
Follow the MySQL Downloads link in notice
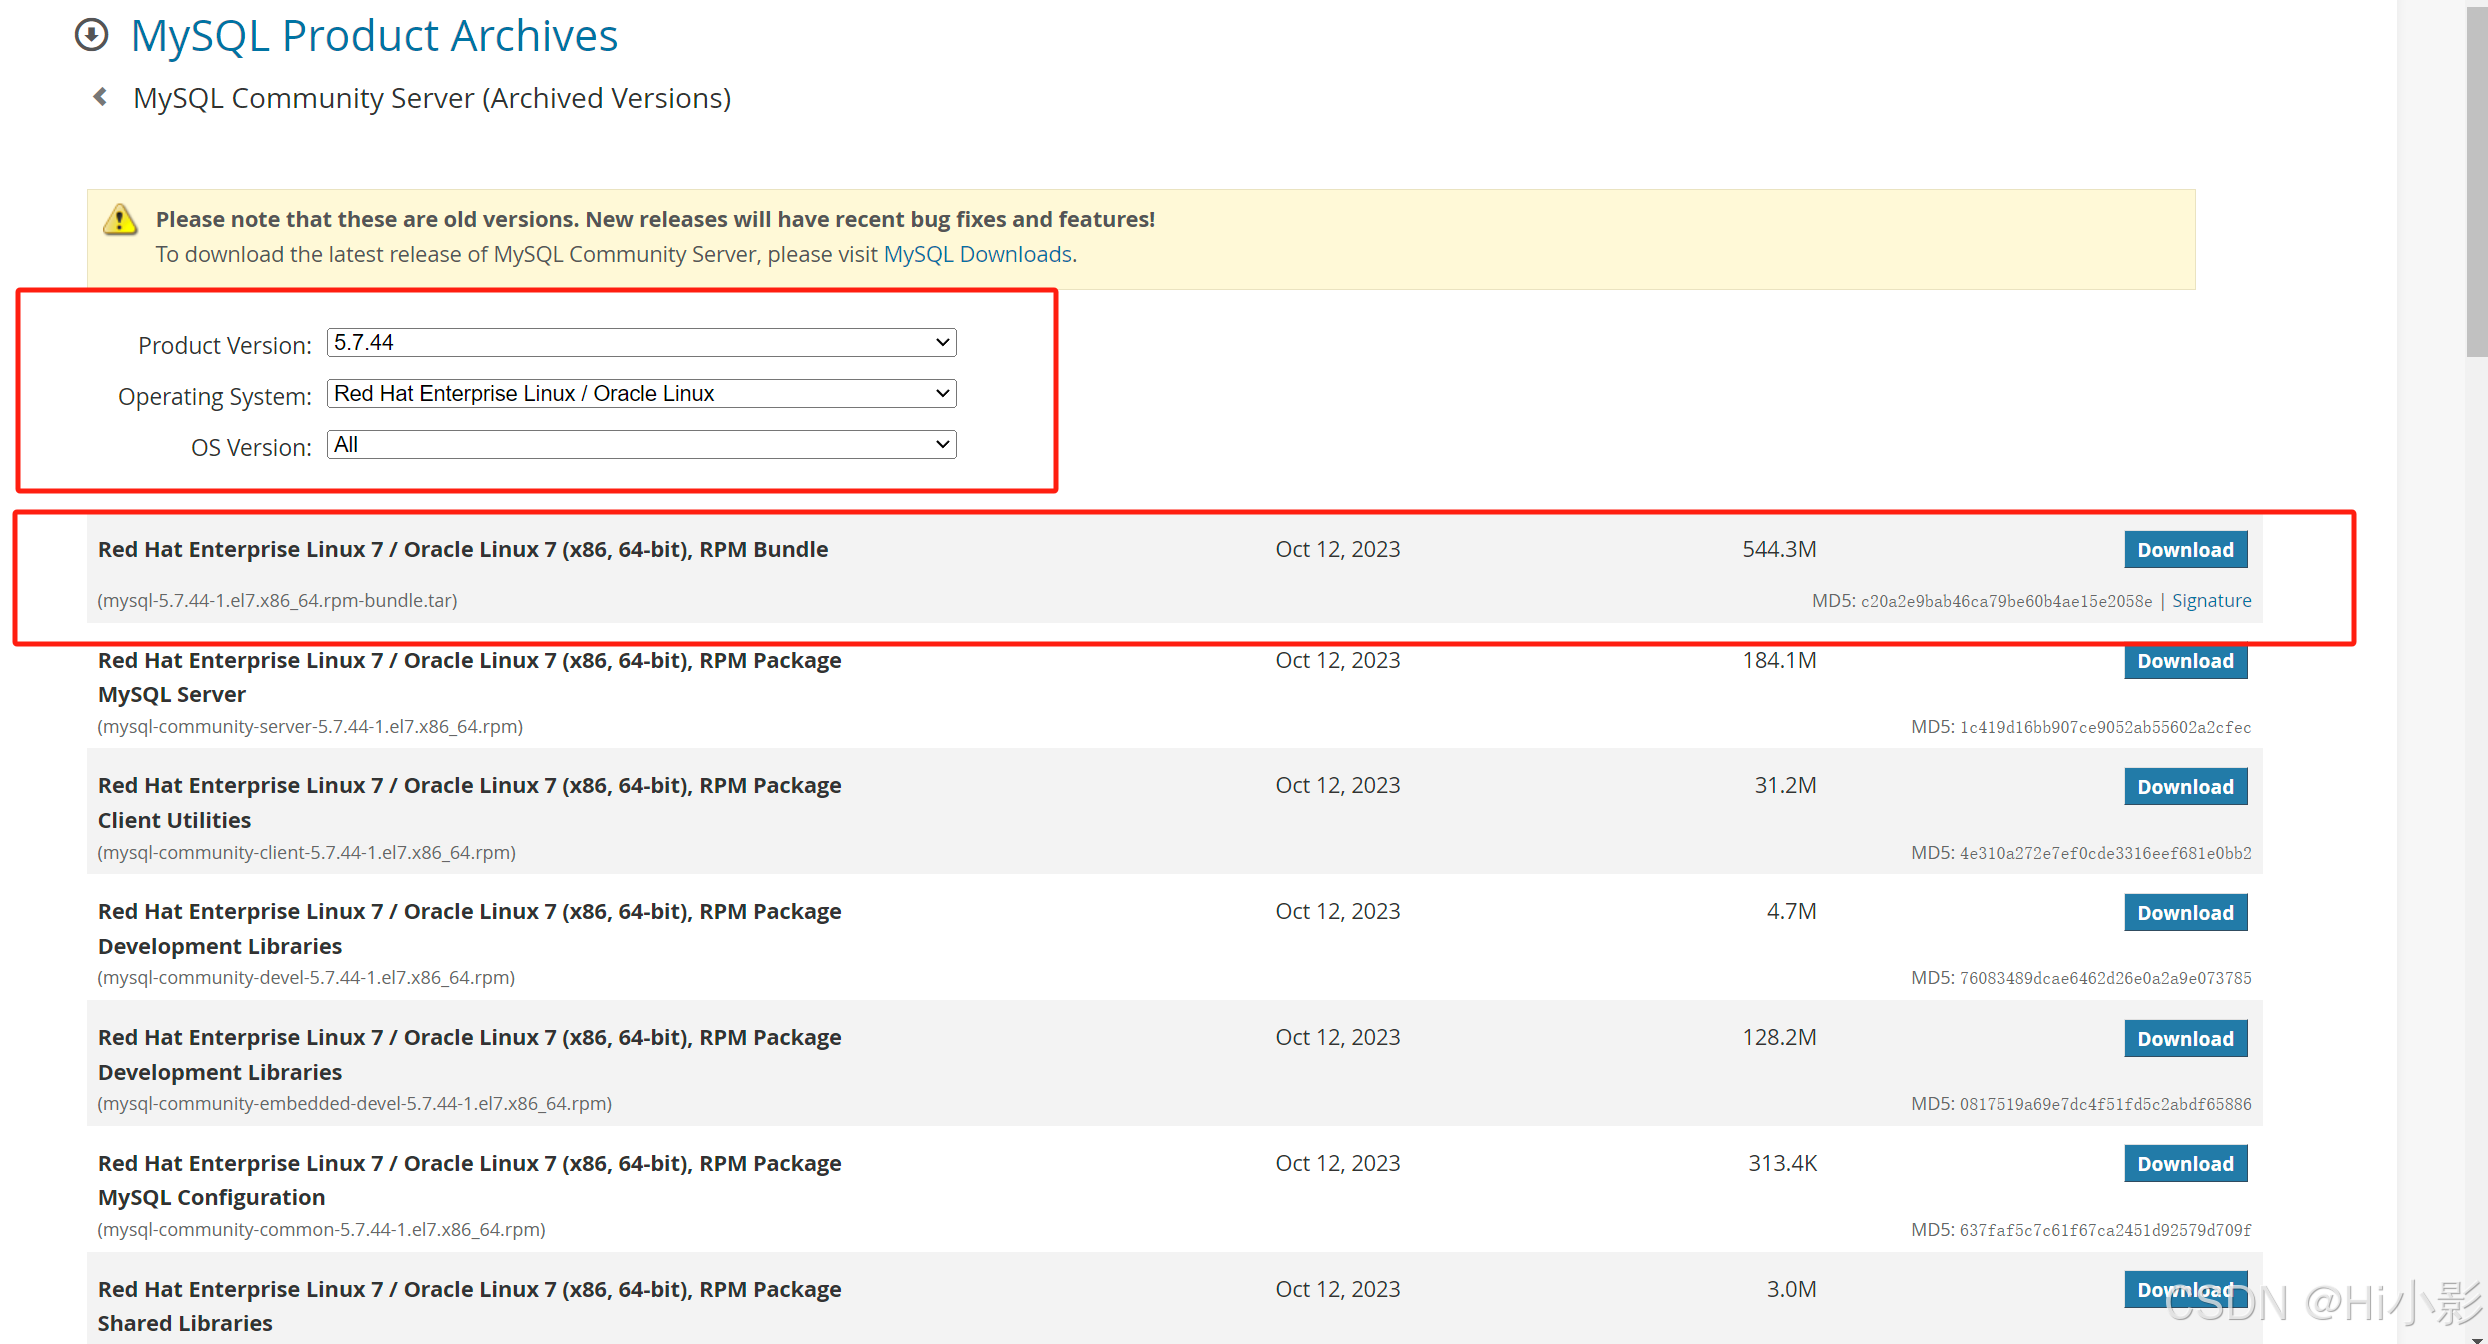[977, 254]
